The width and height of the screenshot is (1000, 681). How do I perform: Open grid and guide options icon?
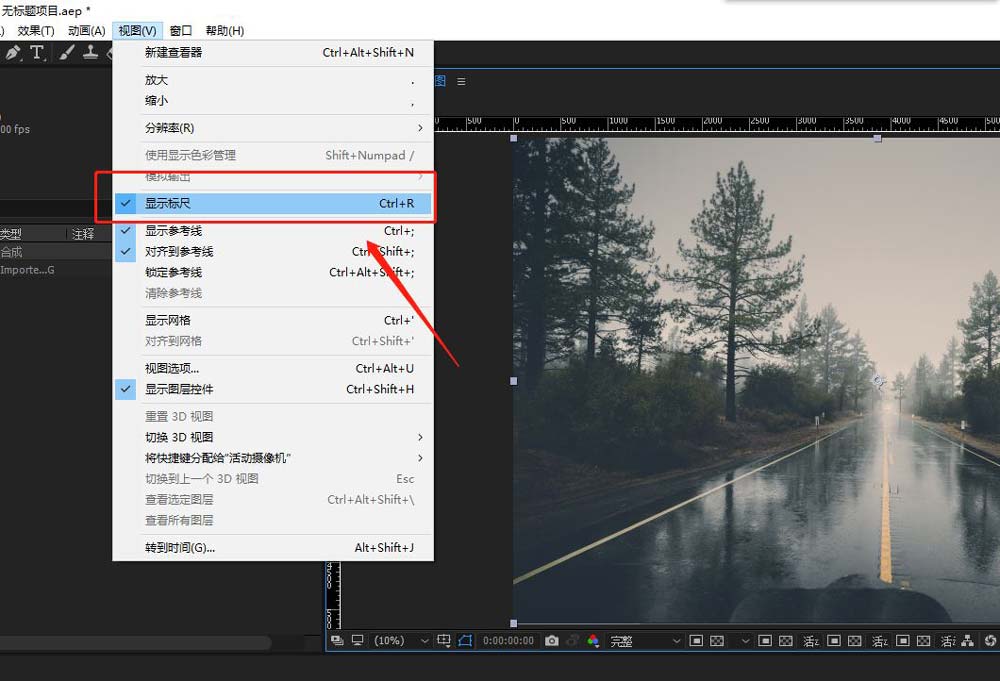pyautogui.click(x=444, y=640)
